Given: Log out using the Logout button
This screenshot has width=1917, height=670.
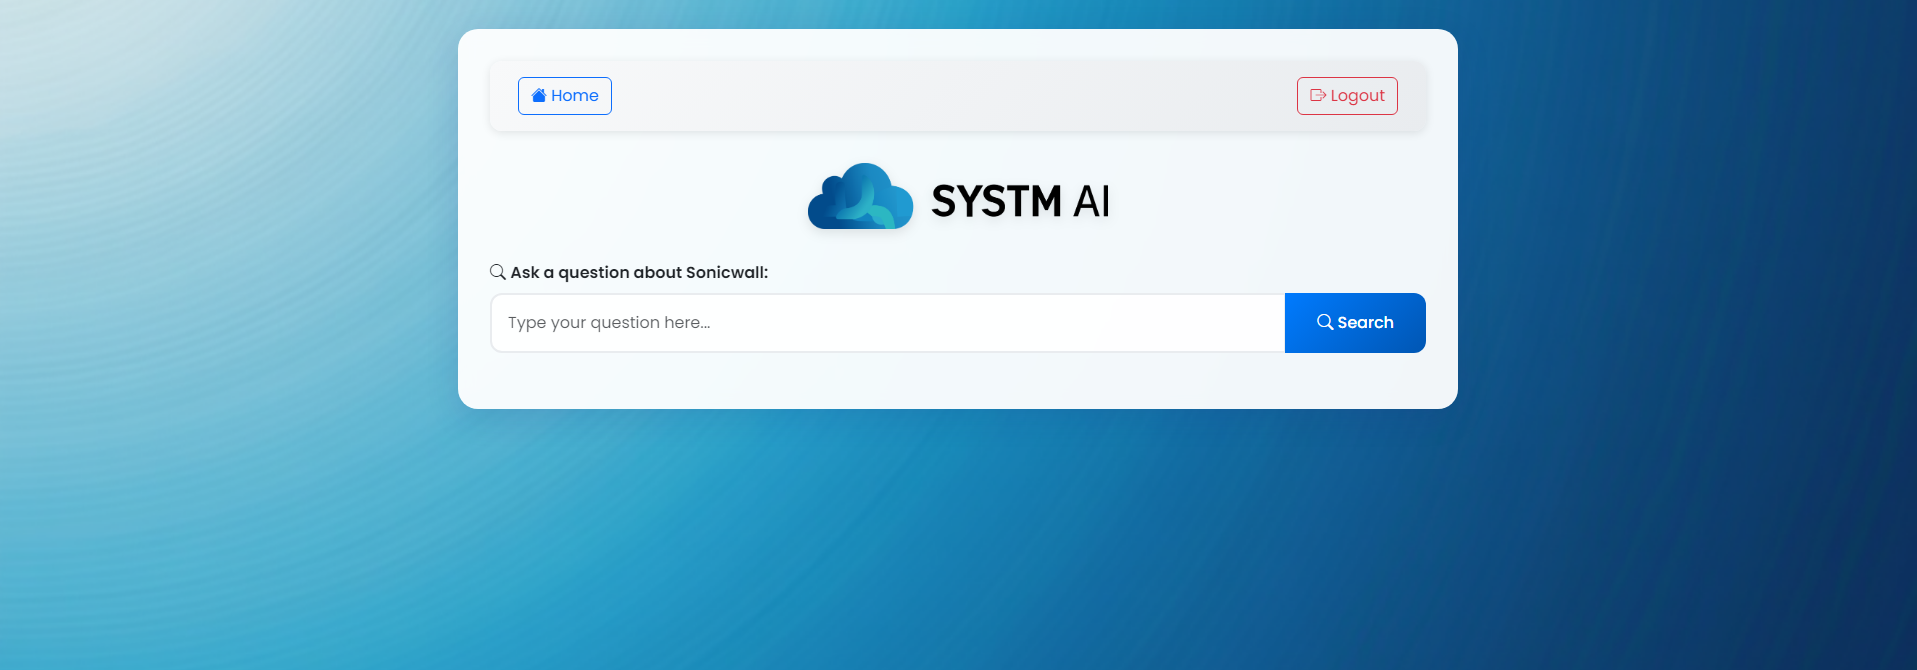Looking at the screenshot, I should (1347, 96).
